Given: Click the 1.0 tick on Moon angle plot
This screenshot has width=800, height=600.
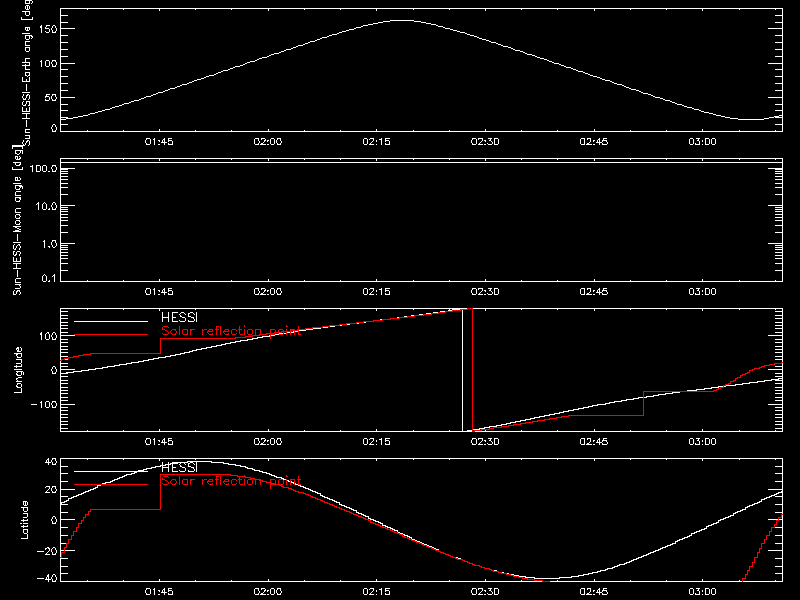Looking at the screenshot, I should coord(49,244).
